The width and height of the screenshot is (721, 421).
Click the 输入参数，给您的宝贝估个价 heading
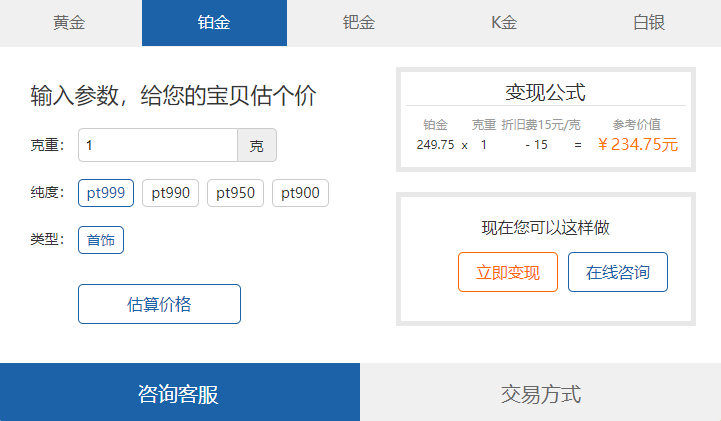(x=173, y=96)
